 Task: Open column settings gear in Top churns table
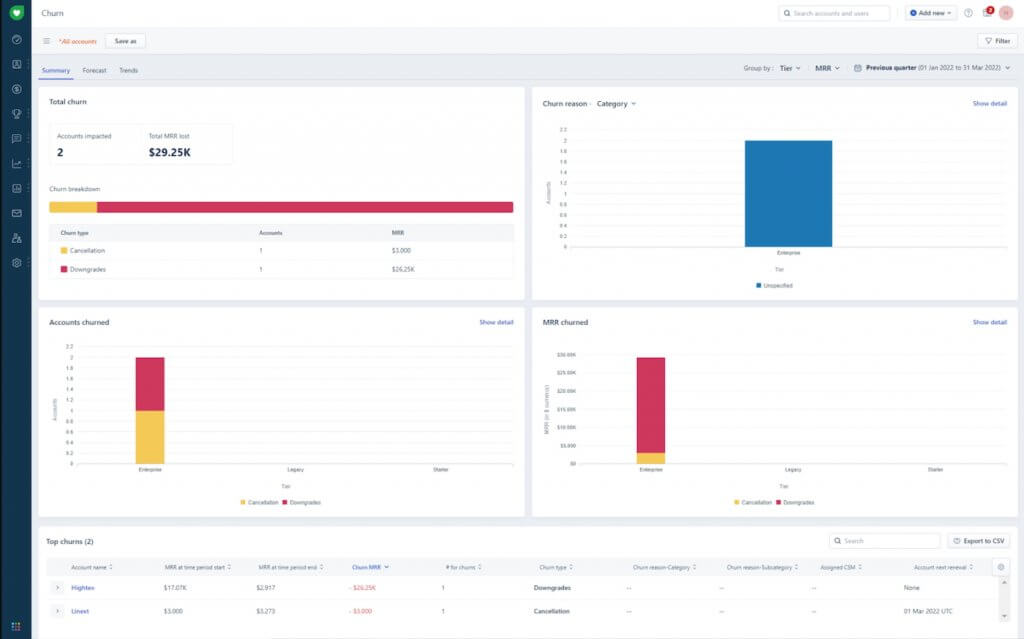click(1001, 566)
